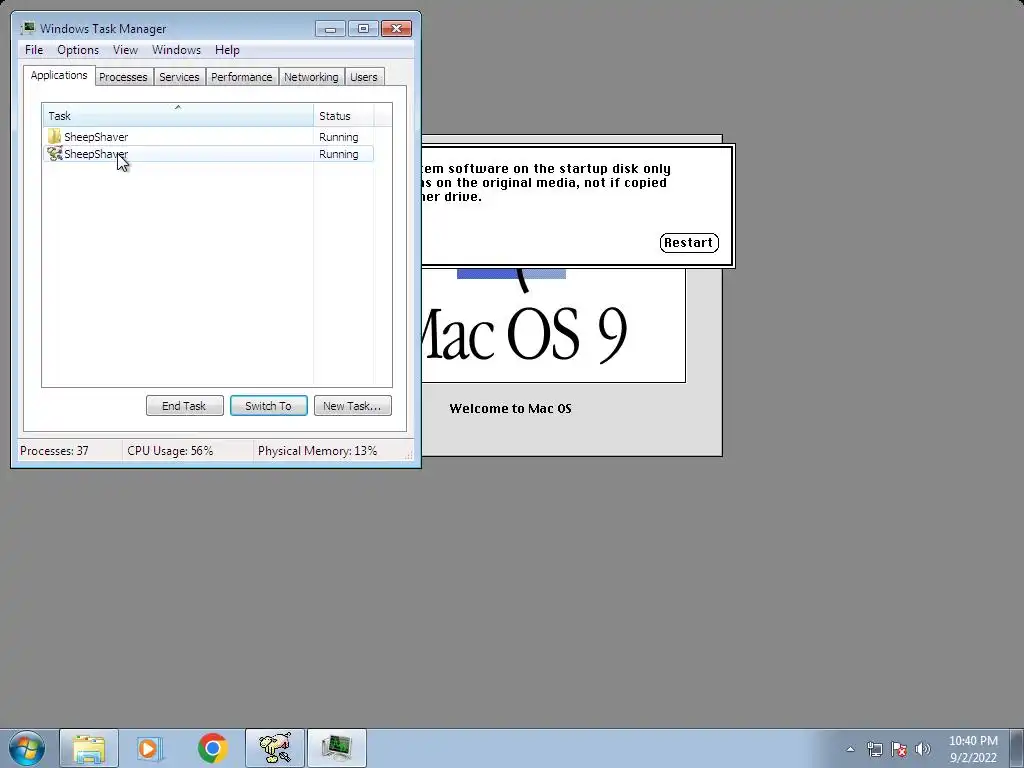The height and width of the screenshot is (768, 1024).
Task: Open the Help menu
Action: click(x=227, y=50)
